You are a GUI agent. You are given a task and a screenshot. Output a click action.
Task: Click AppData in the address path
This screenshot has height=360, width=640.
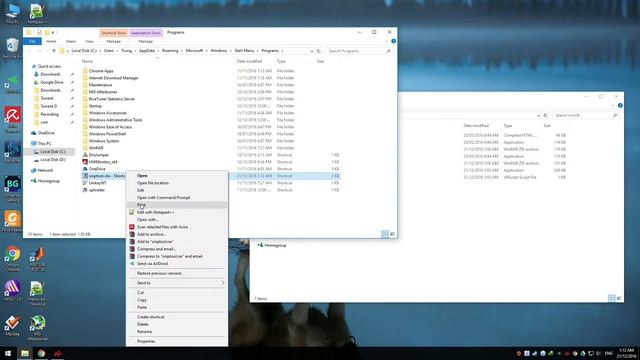pos(147,51)
